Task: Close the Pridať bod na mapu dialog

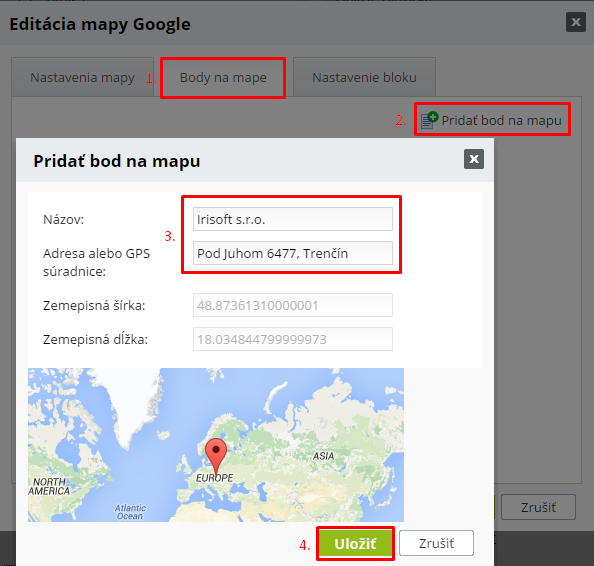Action: 474,159
